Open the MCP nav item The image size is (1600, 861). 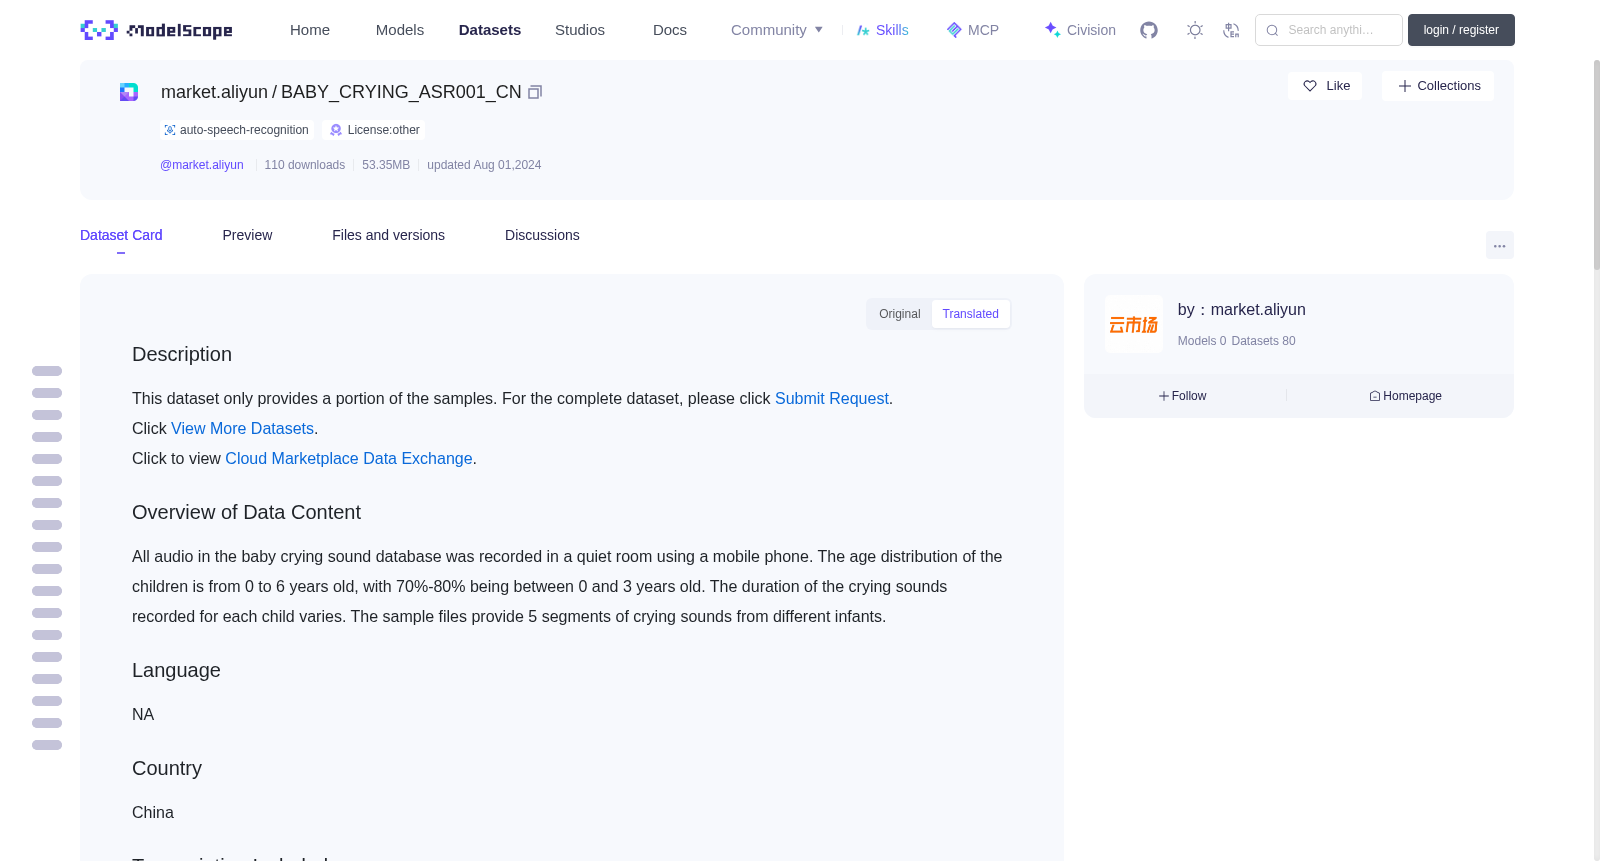tap(972, 30)
